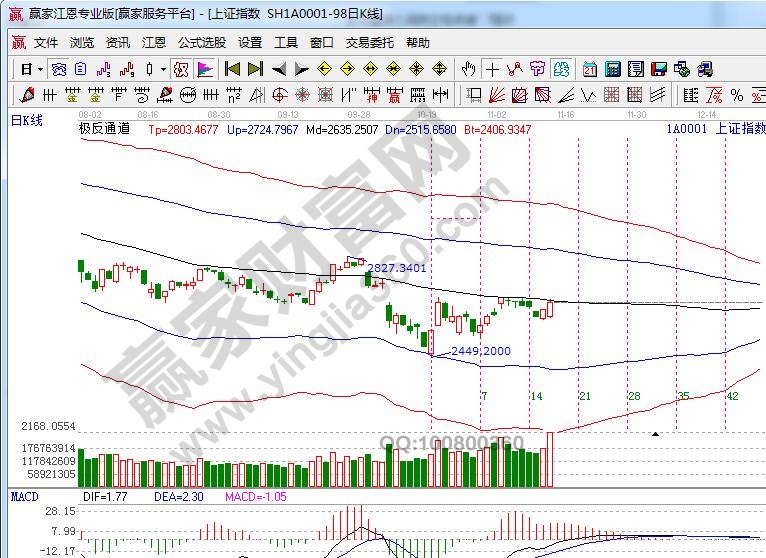Open the 交易委托 menu
Screen dimensions: 766x558
click(x=370, y=43)
